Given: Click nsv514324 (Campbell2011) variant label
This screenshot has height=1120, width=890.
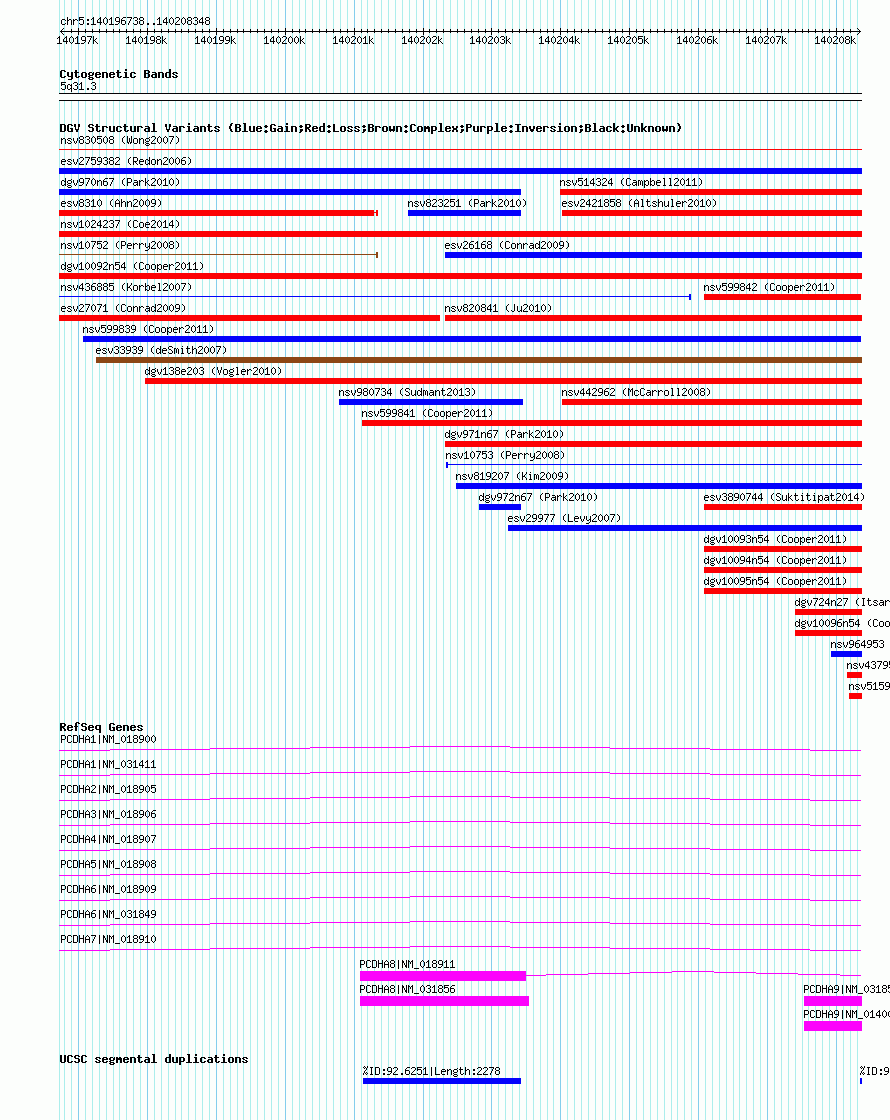Looking at the screenshot, I should [631, 182].
